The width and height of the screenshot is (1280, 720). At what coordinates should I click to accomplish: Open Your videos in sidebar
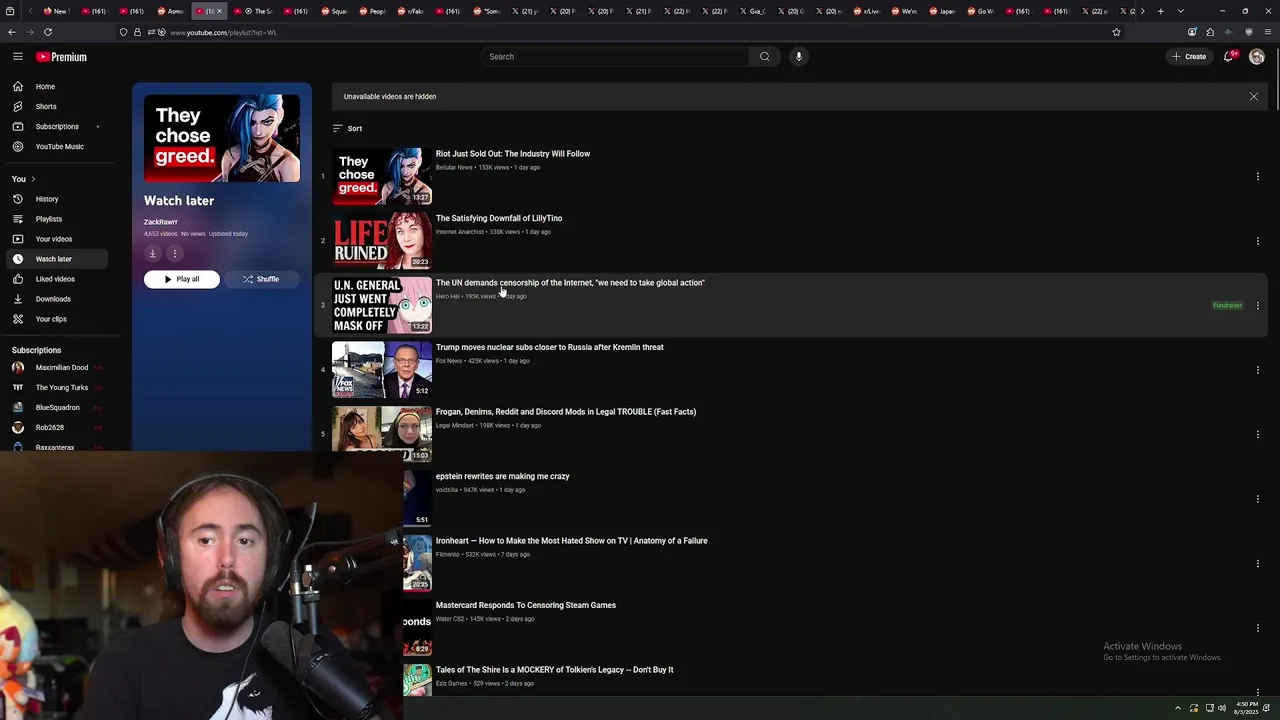pos(55,239)
